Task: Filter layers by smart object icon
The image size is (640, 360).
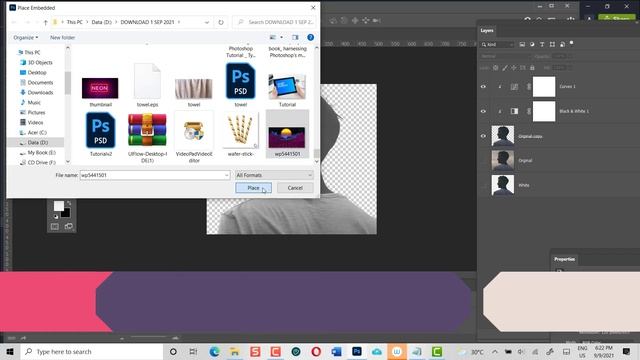Action: tap(562, 44)
